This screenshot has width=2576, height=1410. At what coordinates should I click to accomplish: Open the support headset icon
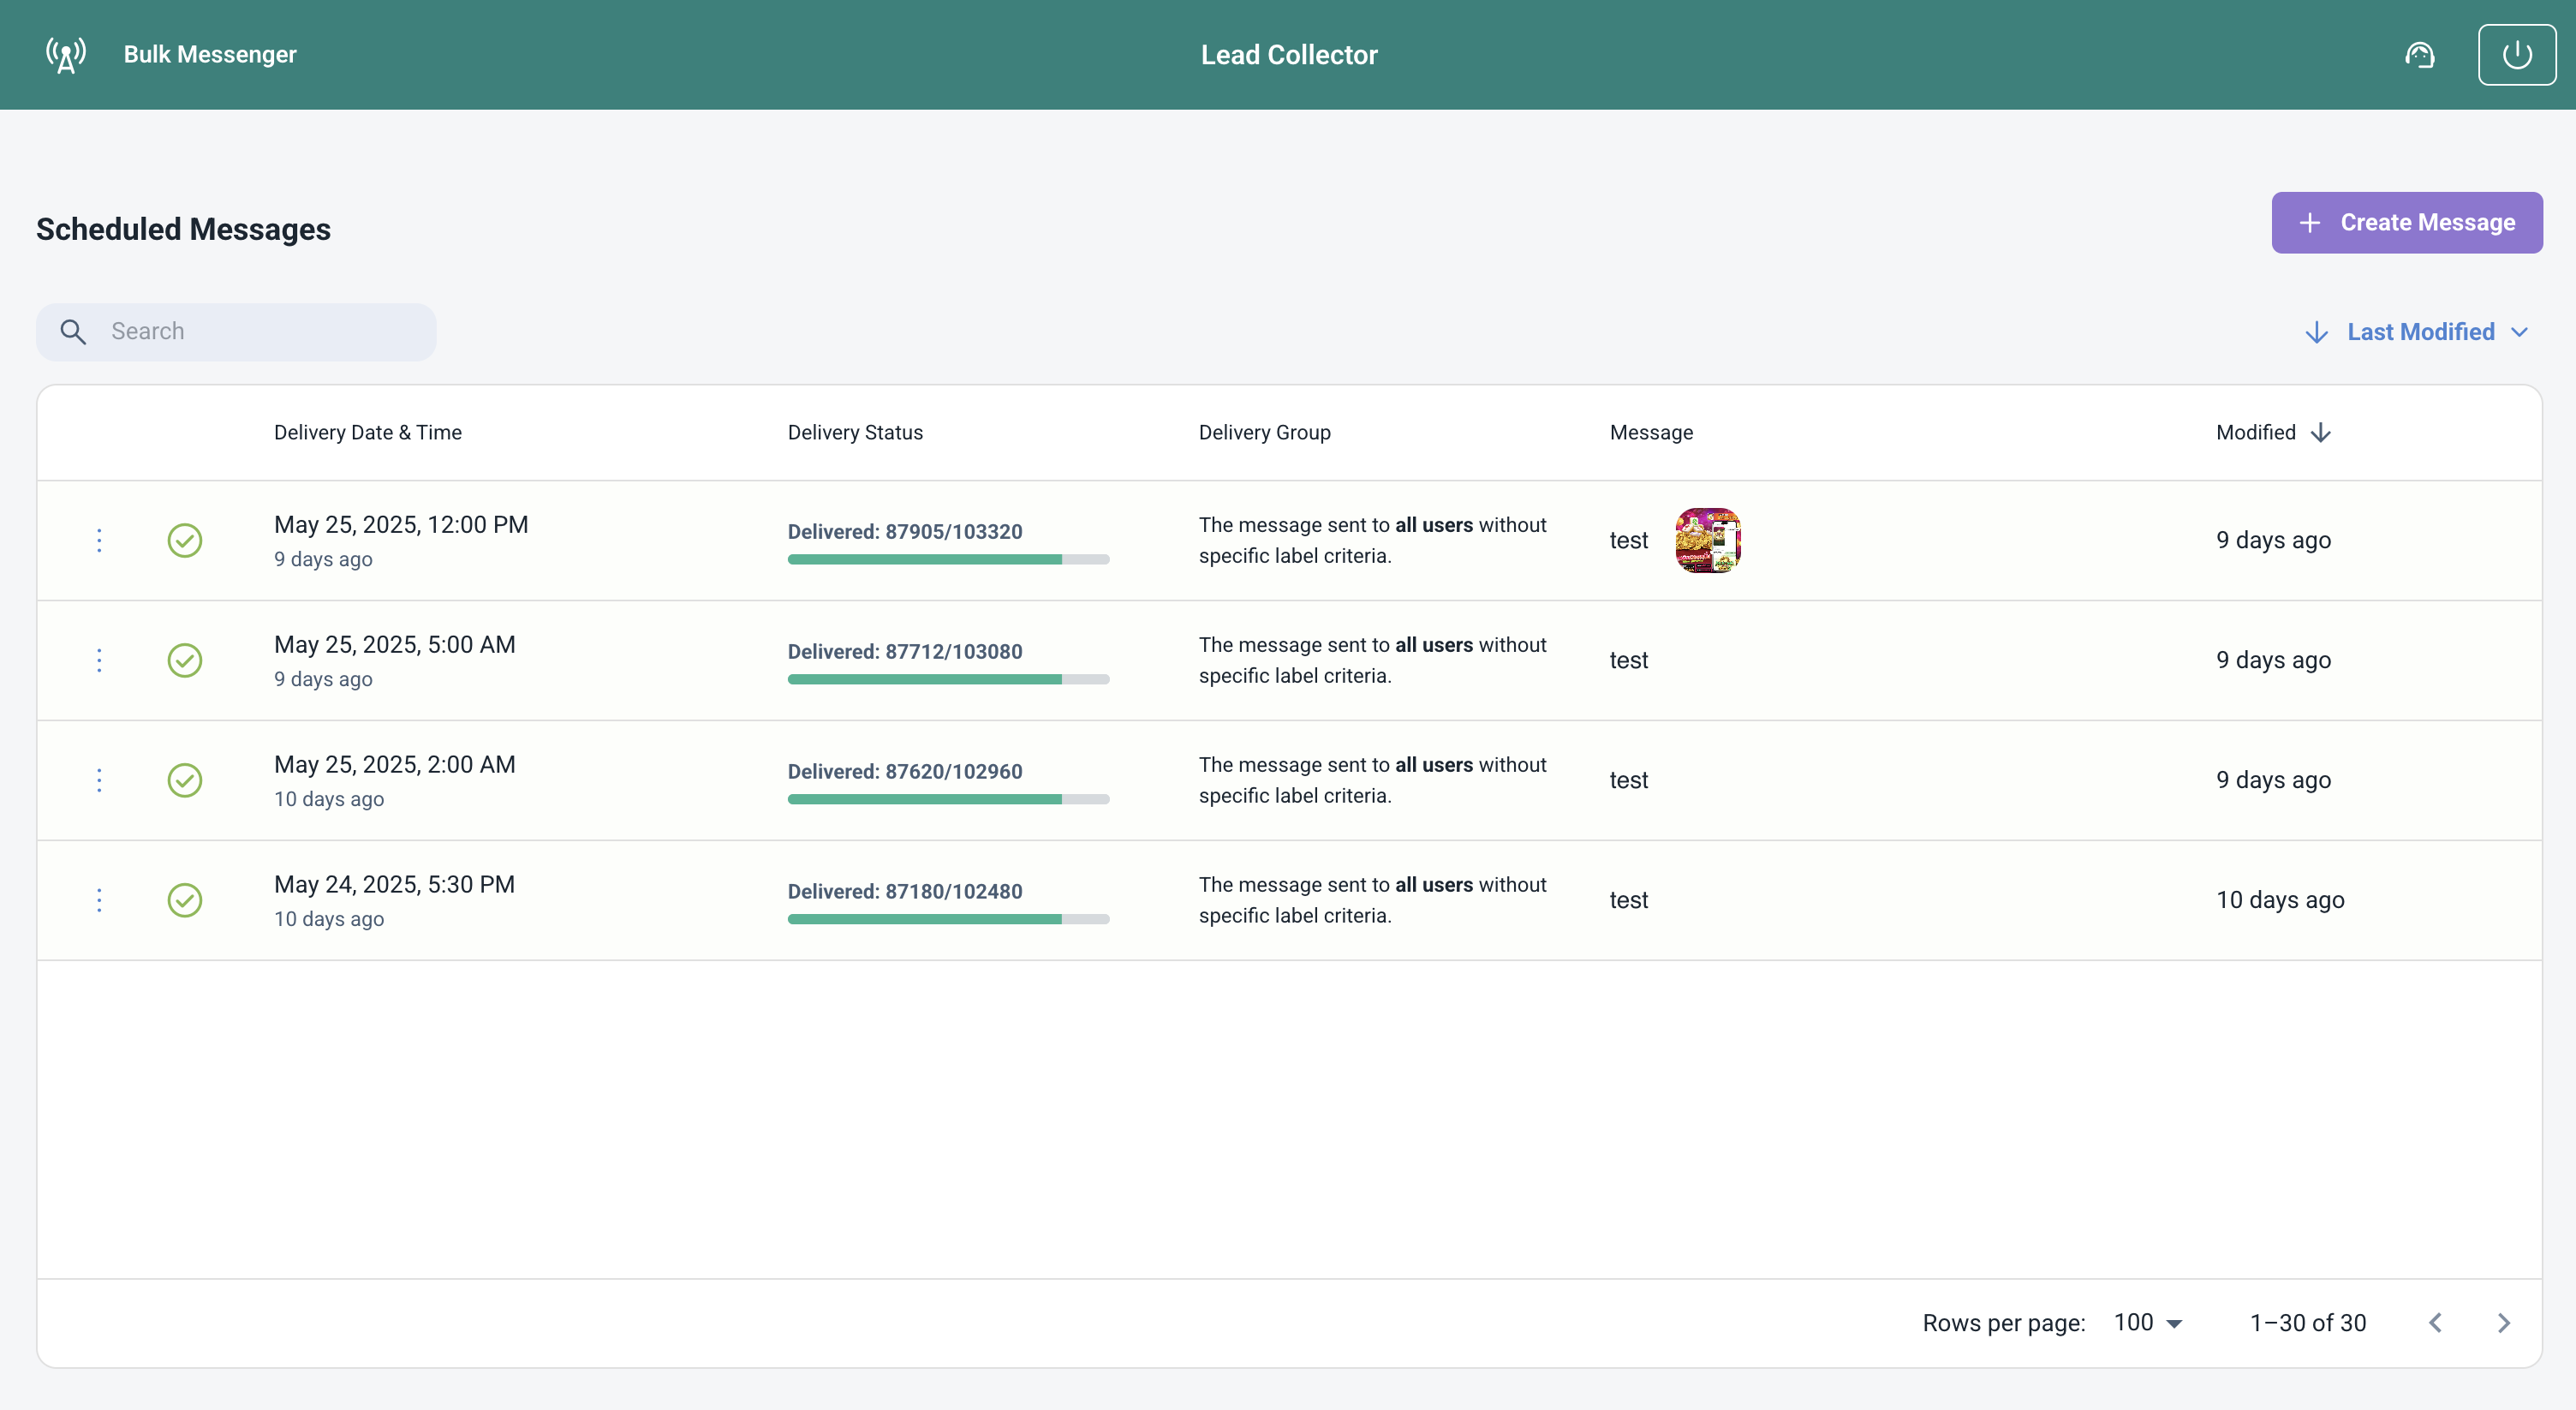click(2419, 55)
